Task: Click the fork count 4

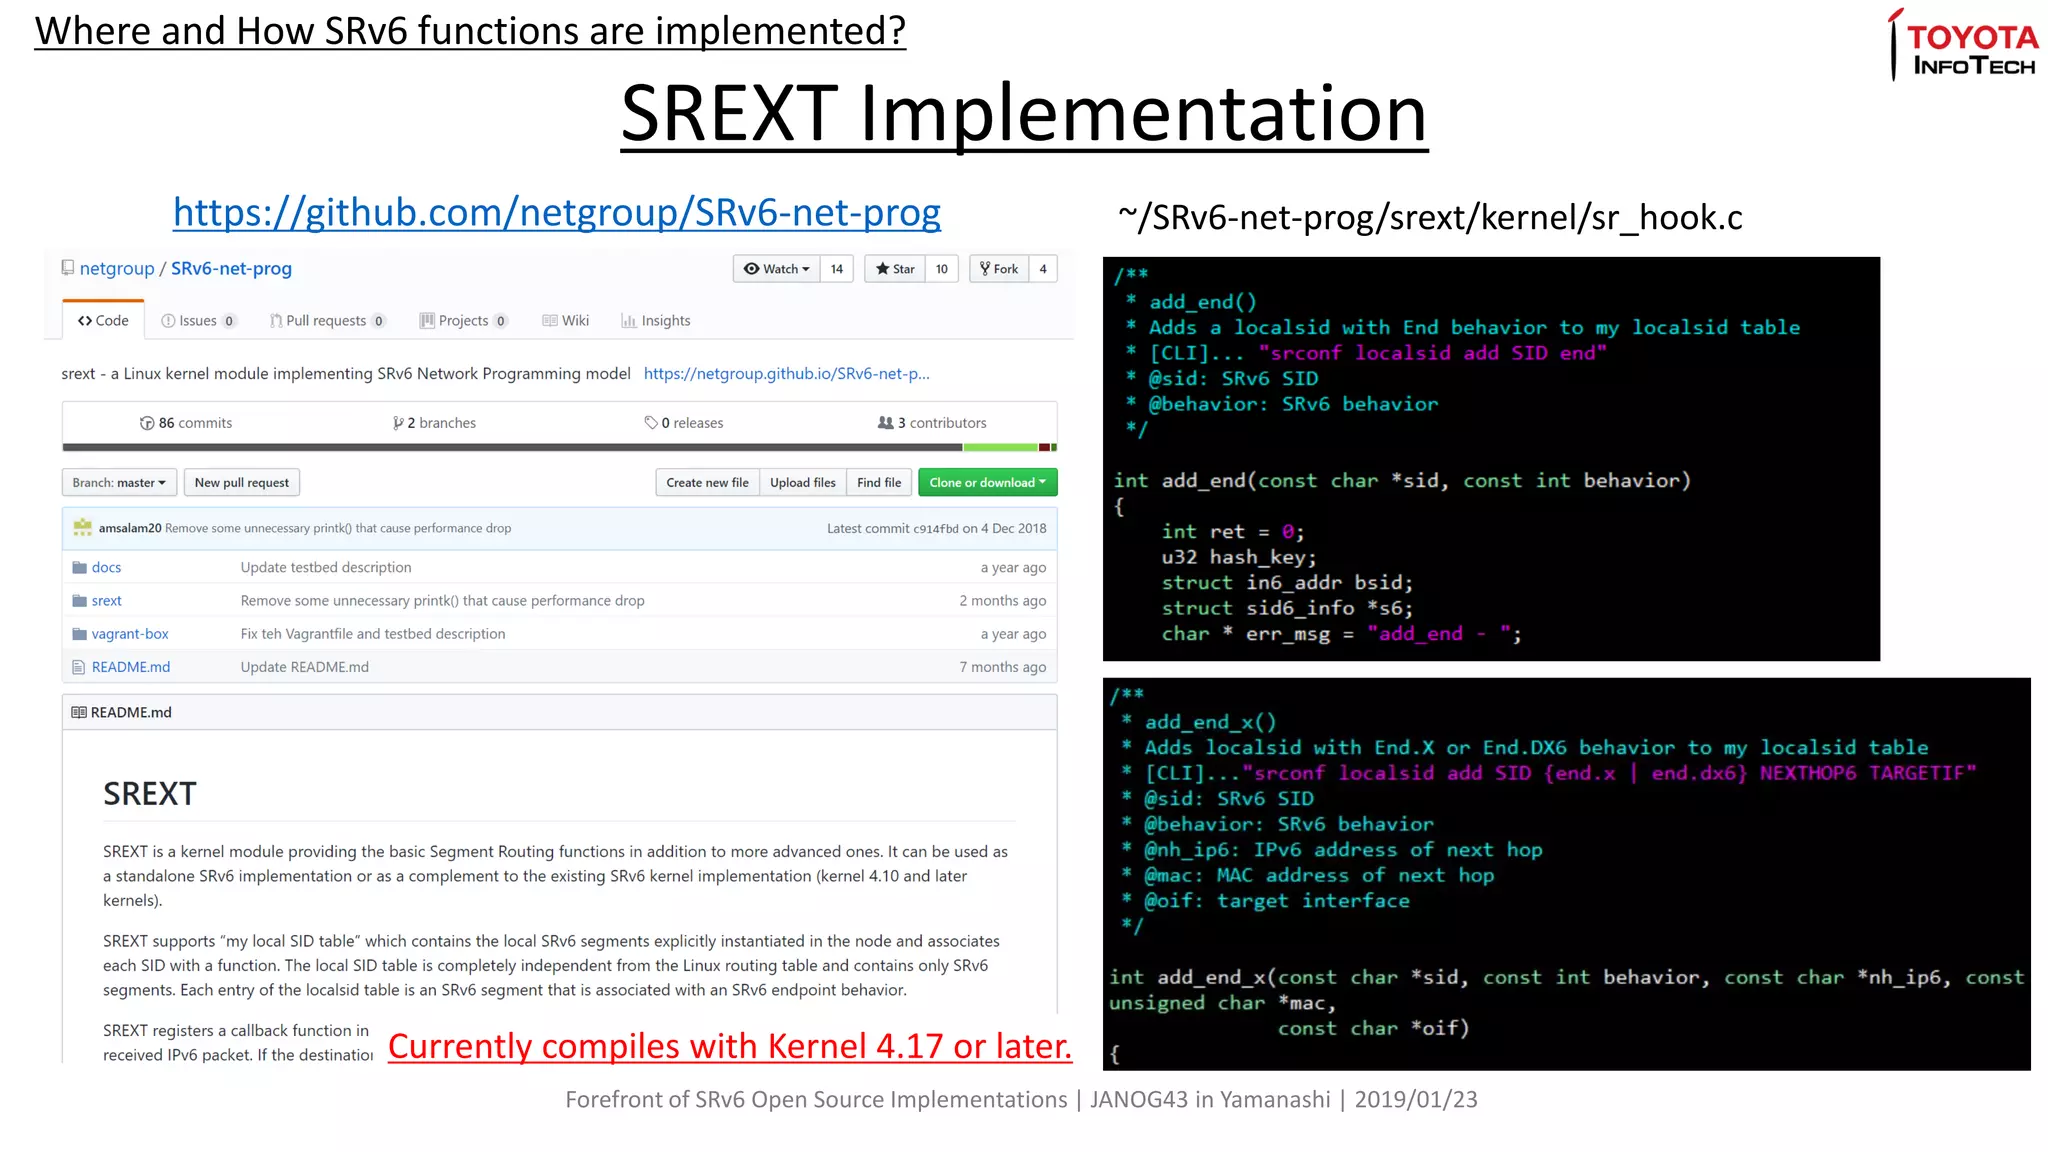Action: click(x=1043, y=269)
